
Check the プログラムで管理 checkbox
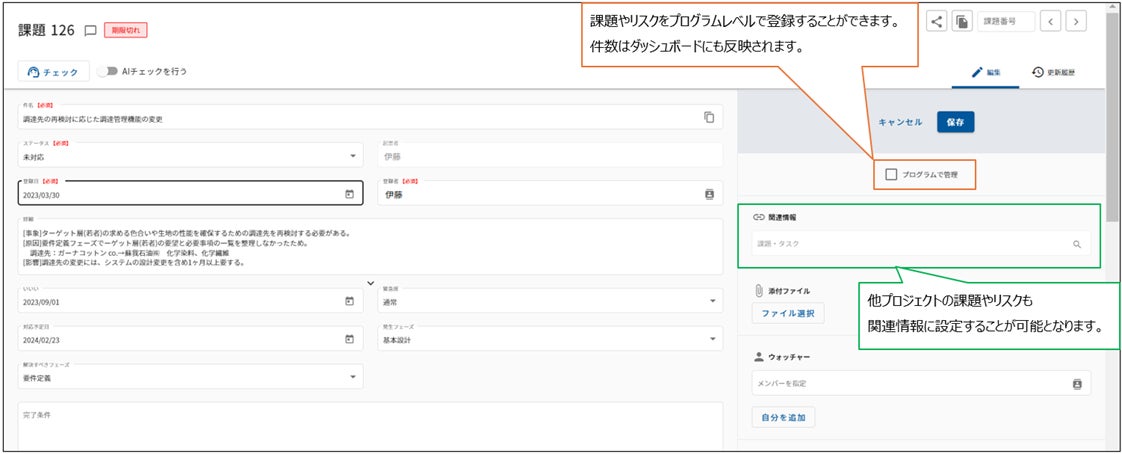891,175
